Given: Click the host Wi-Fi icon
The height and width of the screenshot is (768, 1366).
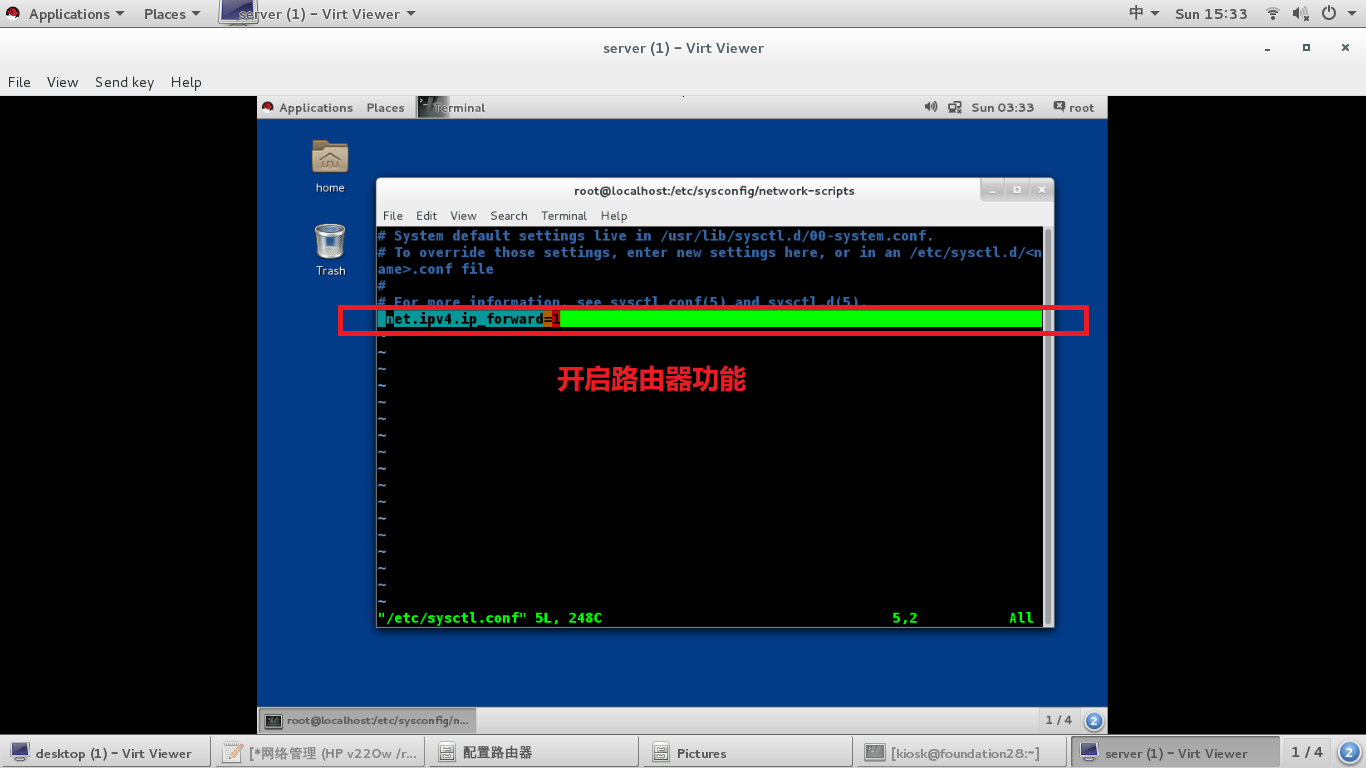Looking at the screenshot, I should 1273,14.
